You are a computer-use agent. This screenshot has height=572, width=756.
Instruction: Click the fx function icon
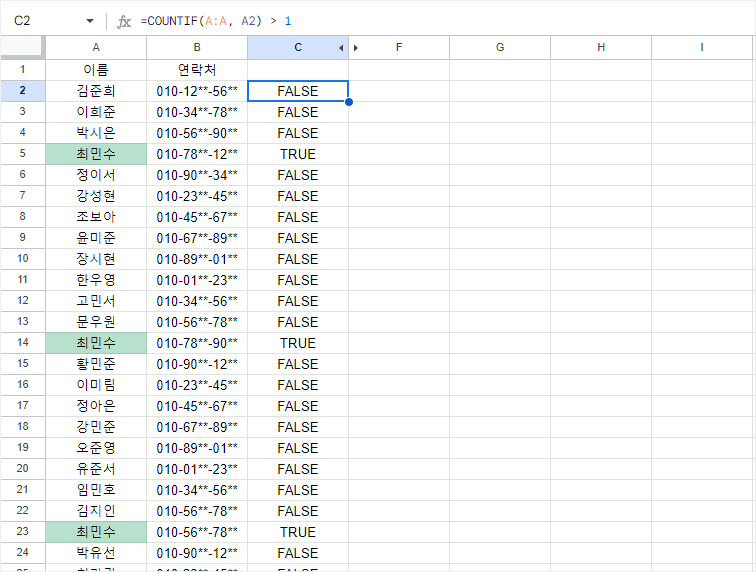[124, 21]
